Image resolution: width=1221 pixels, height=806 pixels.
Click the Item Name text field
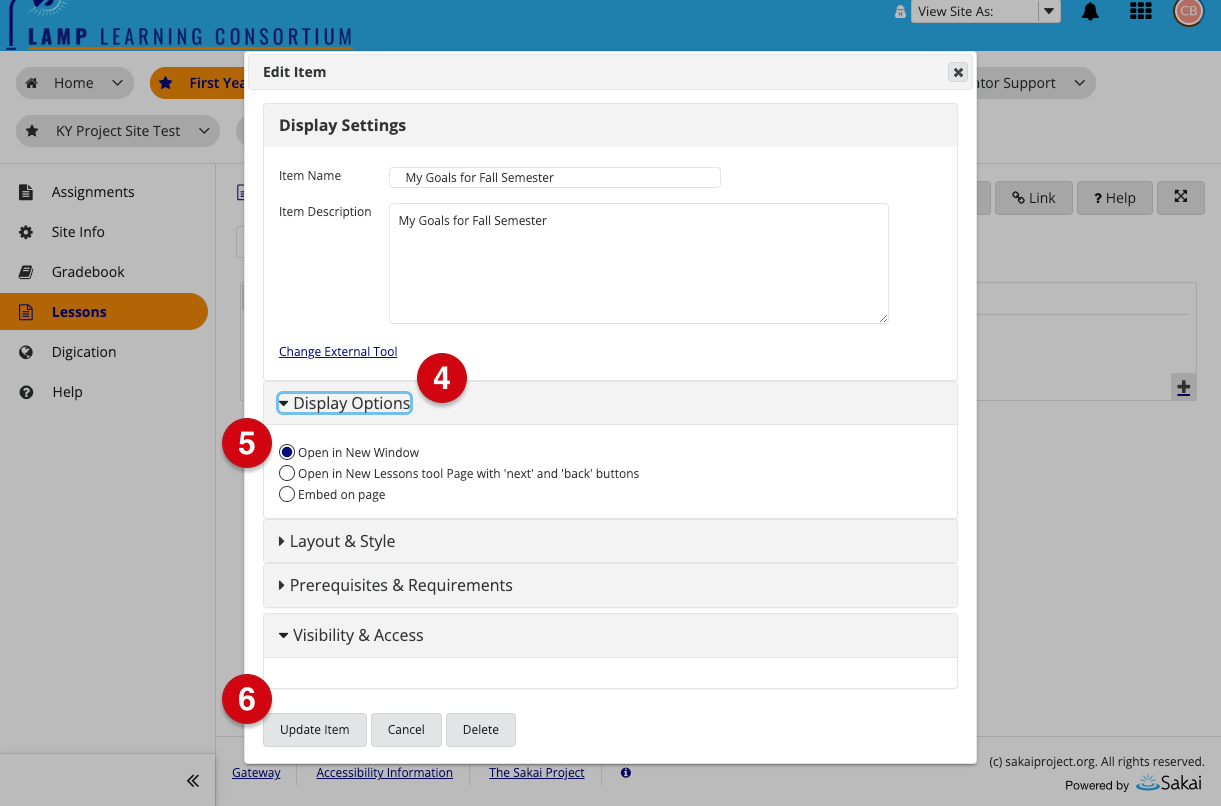point(555,177)
